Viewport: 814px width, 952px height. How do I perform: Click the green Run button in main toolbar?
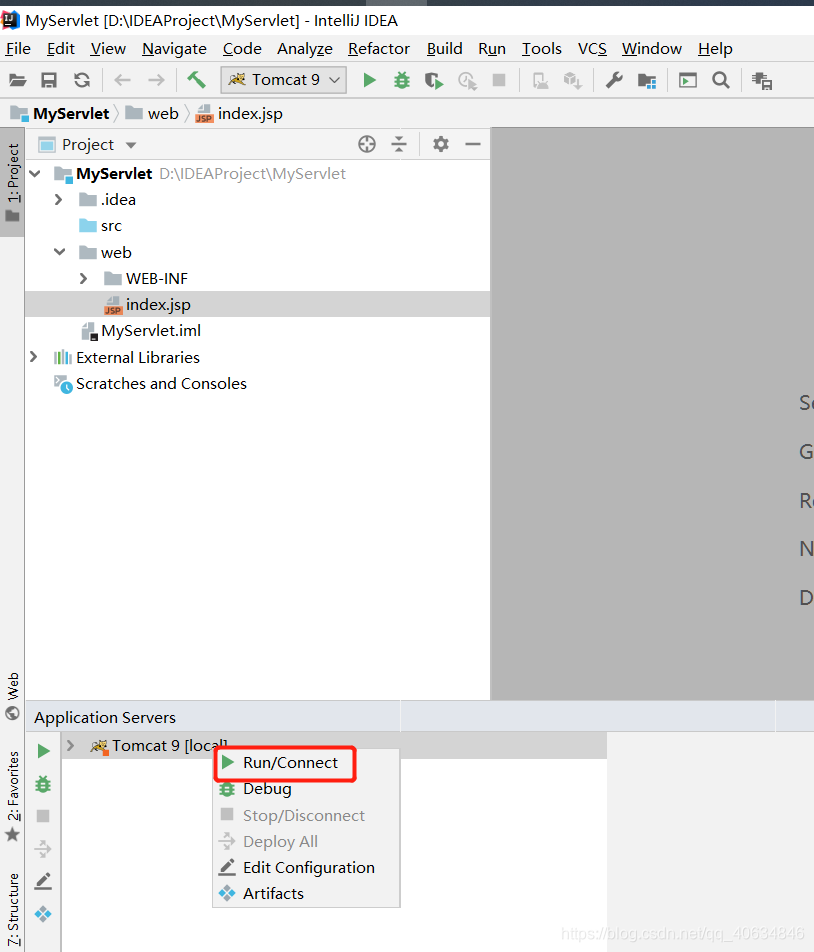coord(369,80)
